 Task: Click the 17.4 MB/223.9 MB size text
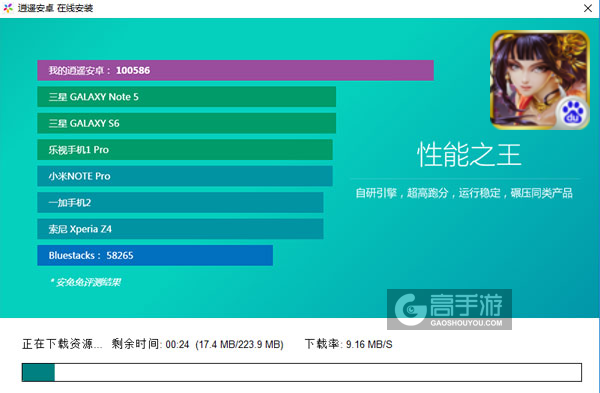239,344
